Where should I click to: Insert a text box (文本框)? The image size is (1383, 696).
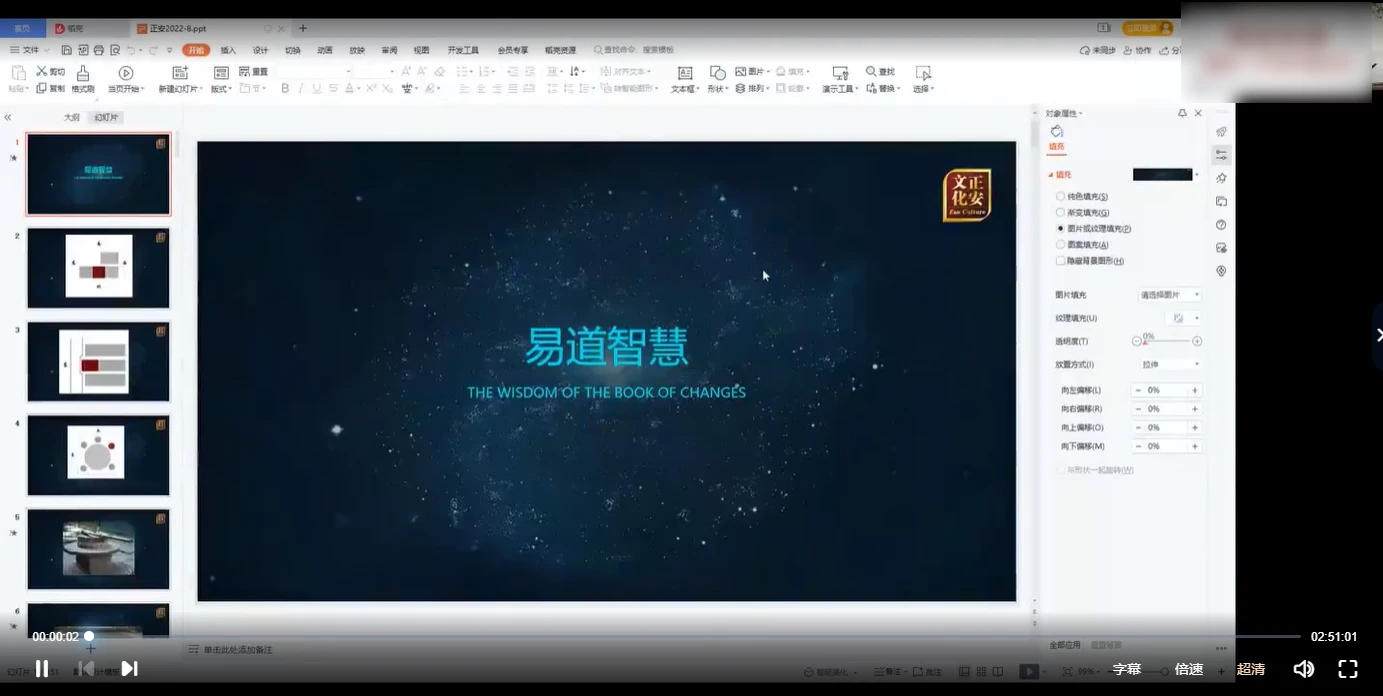tap(685, 80)
